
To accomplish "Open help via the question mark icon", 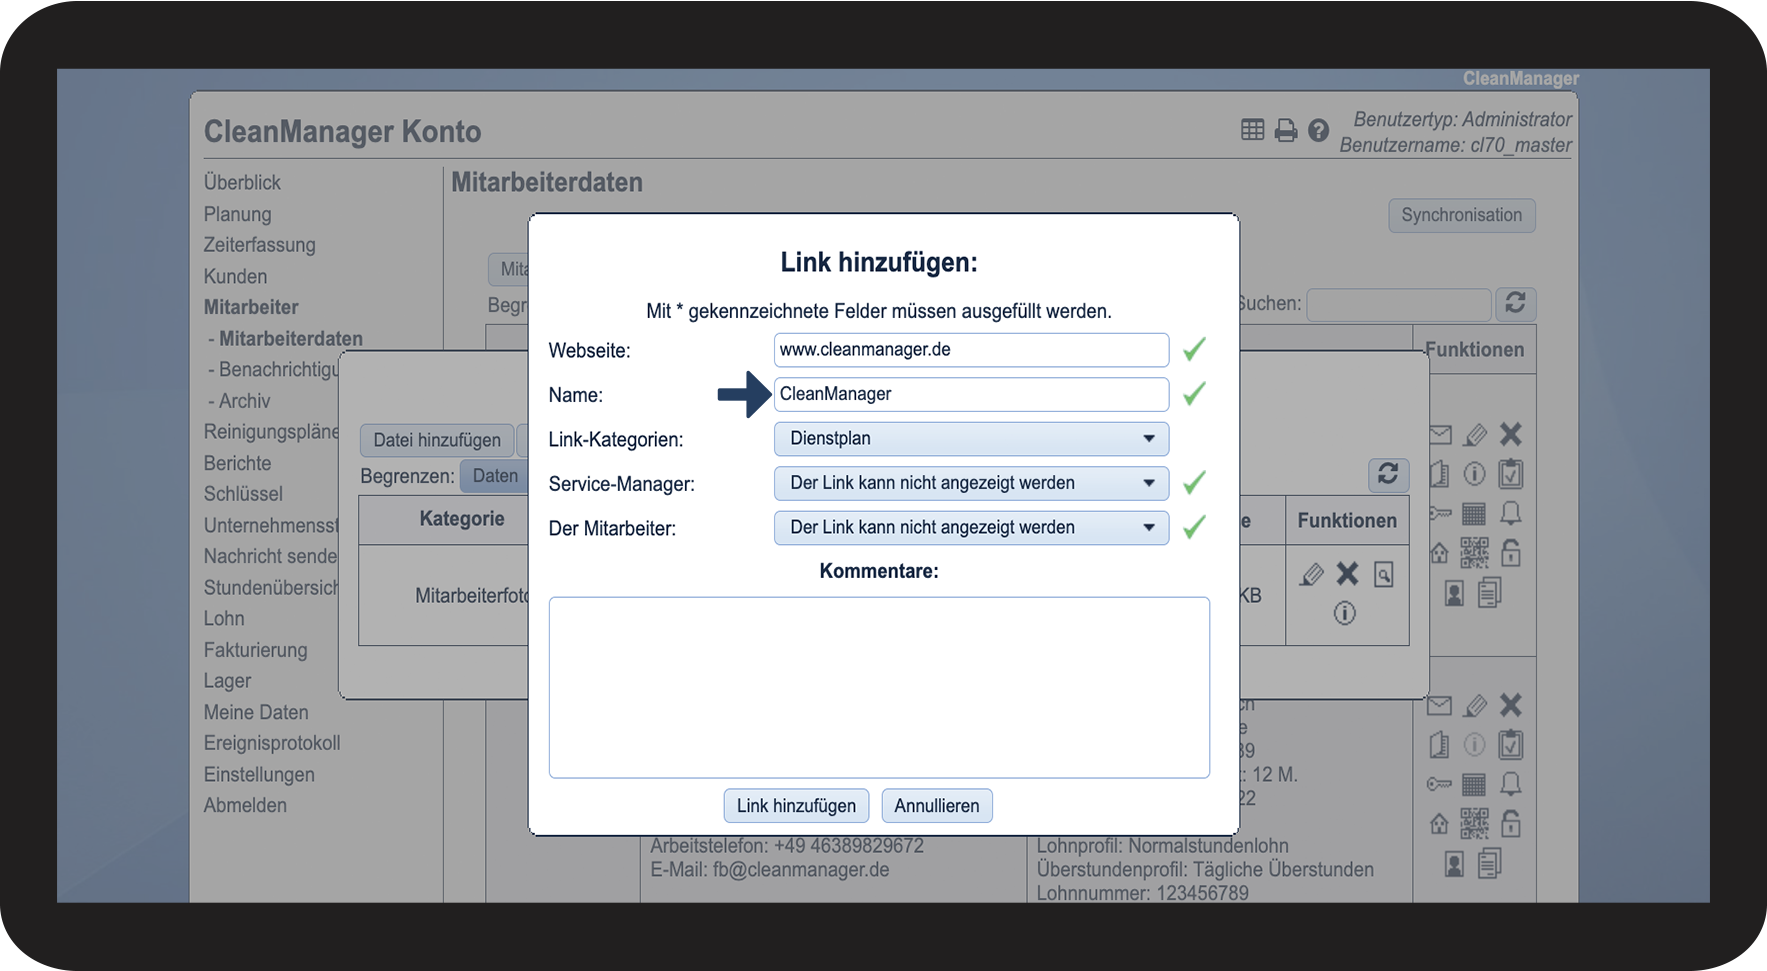I will coord(1318,131).
